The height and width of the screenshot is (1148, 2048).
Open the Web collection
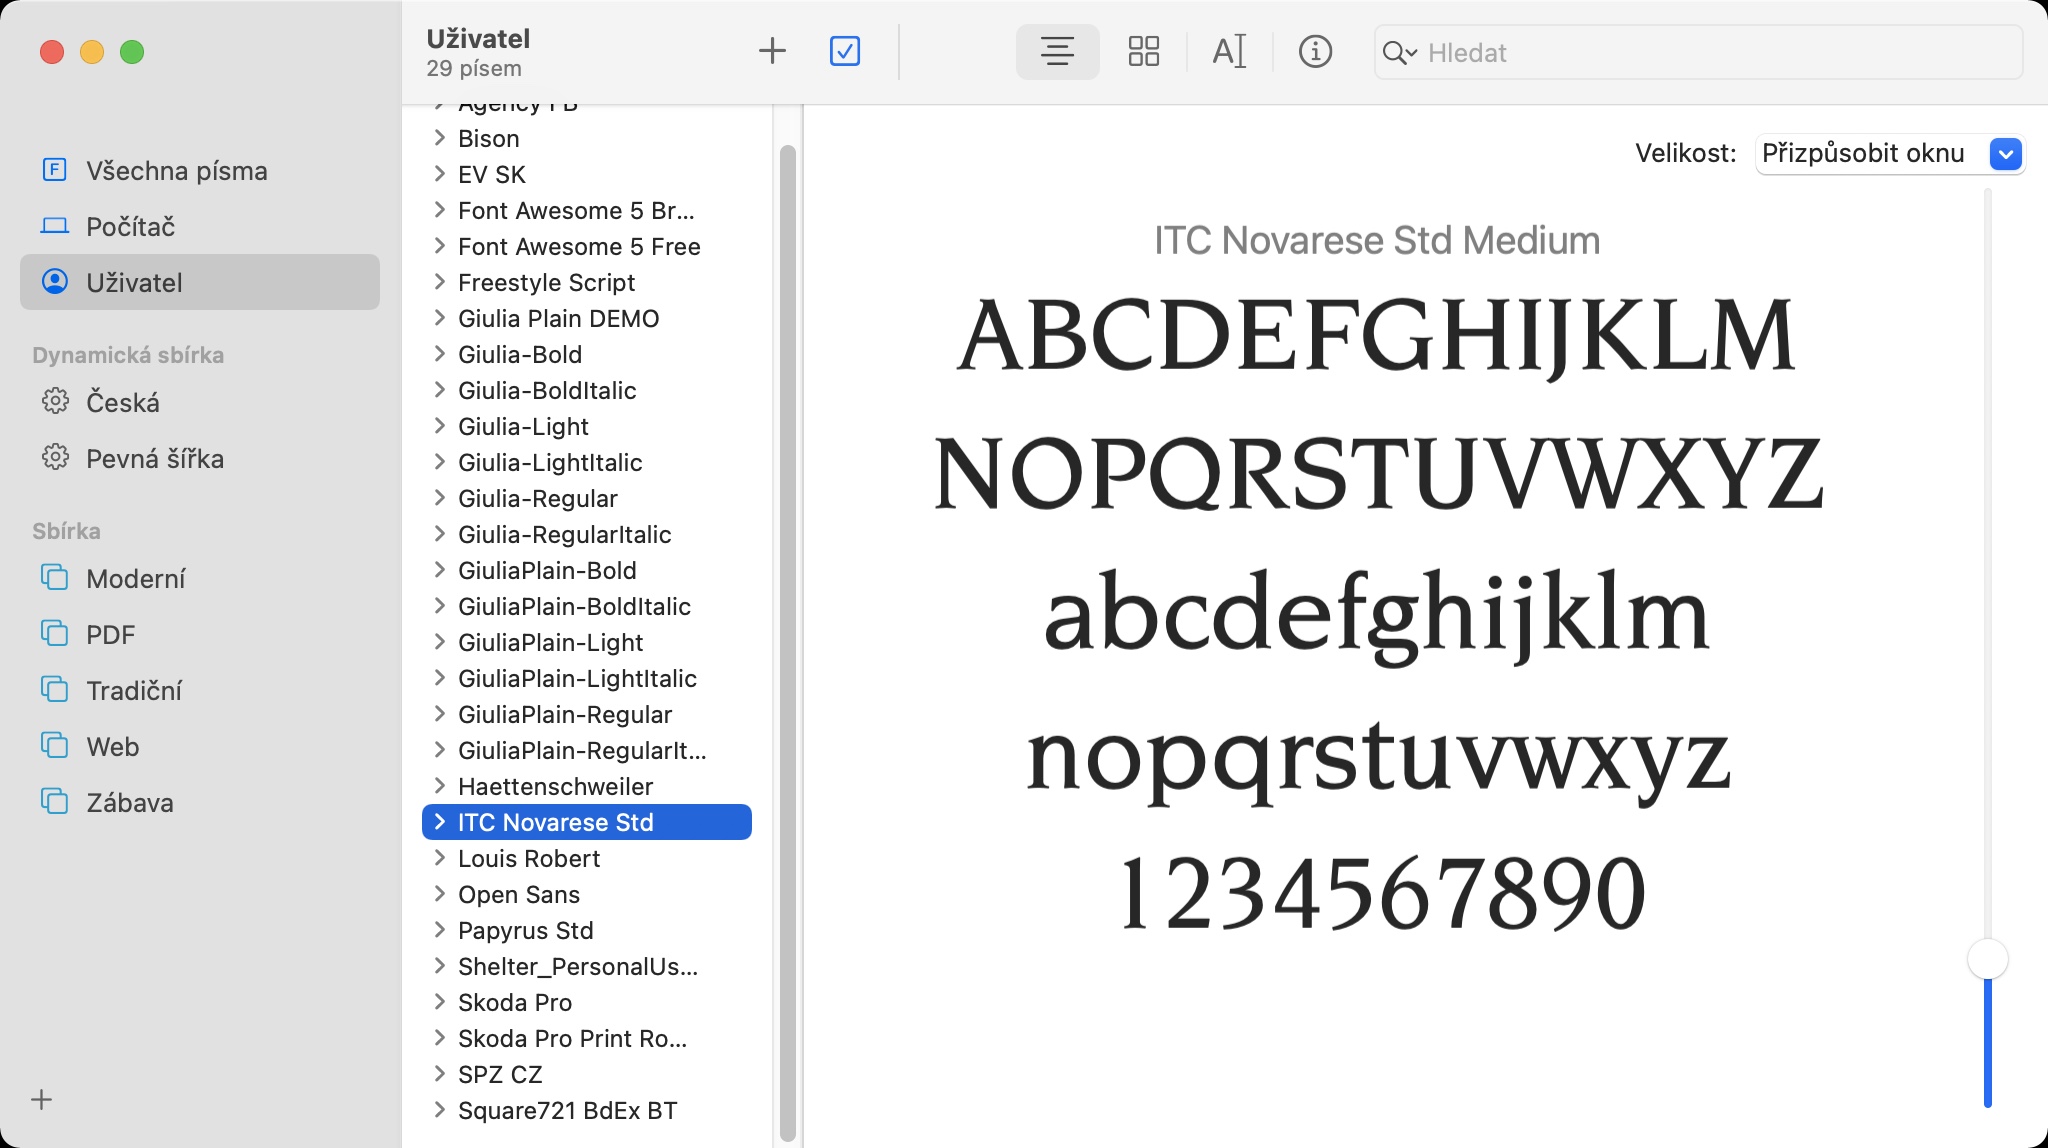click(112, 747)
